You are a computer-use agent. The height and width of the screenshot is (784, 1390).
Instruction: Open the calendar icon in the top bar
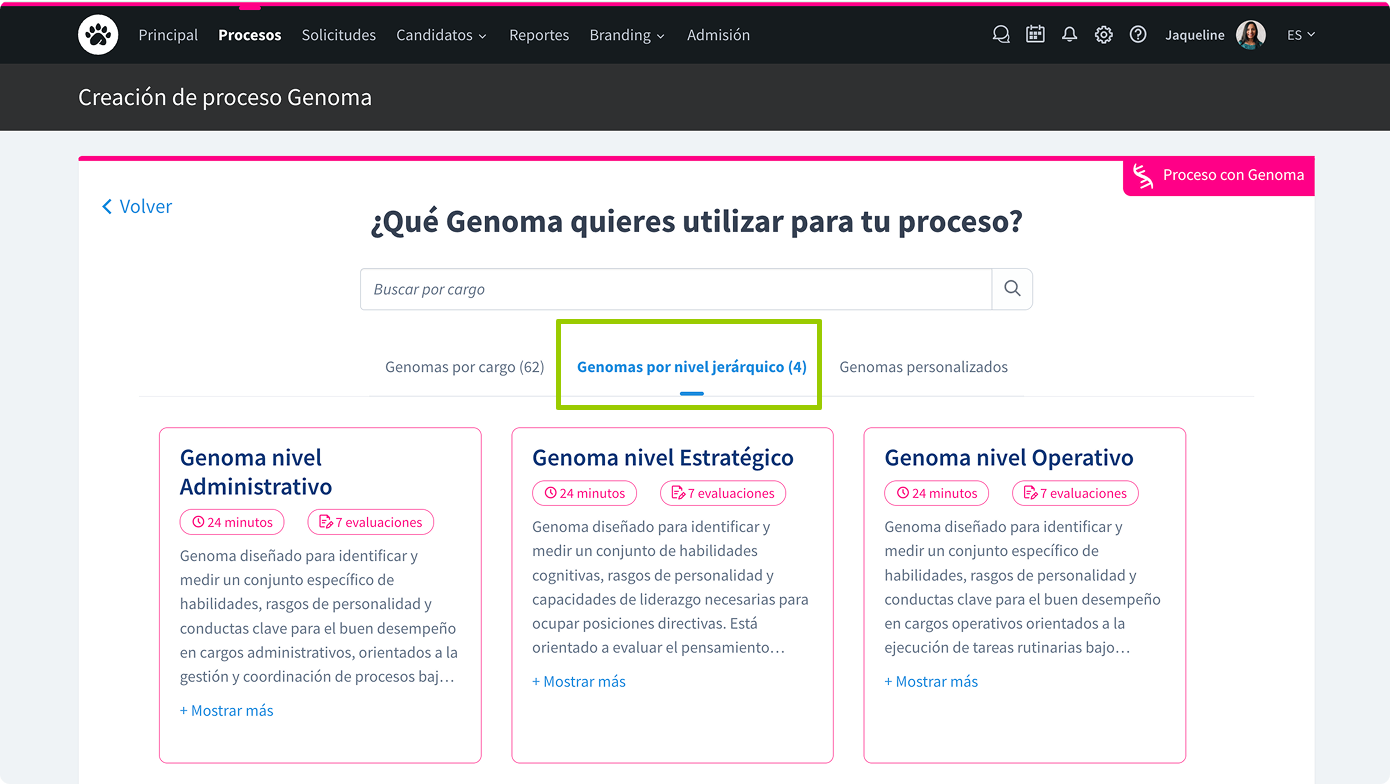1035,34
